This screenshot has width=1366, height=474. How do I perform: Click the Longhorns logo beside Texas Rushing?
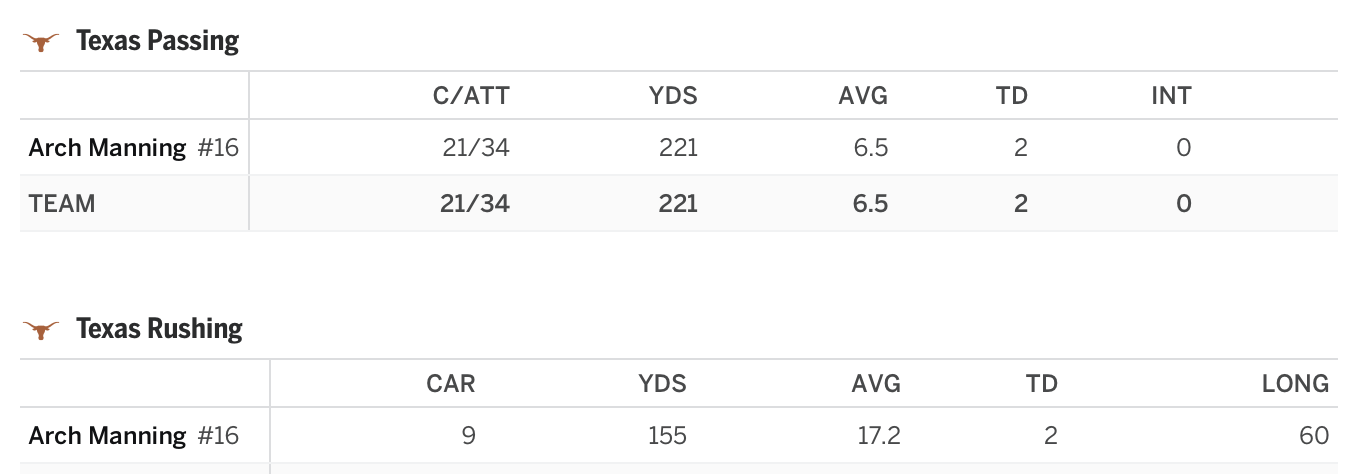point(41,329)
